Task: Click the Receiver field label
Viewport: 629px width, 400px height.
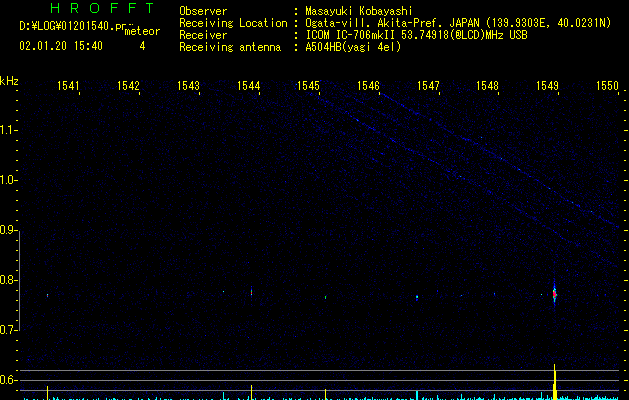Action: pyautogui.click(x=203, y=35)
